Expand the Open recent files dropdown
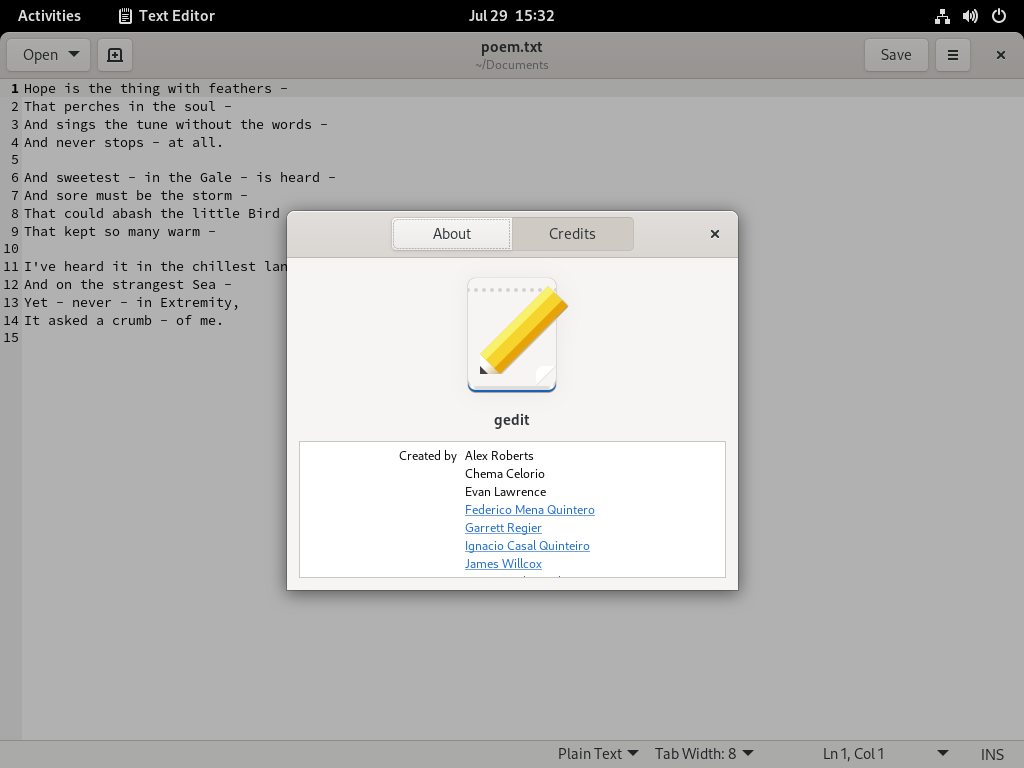1024x768 pixels. 50,55
